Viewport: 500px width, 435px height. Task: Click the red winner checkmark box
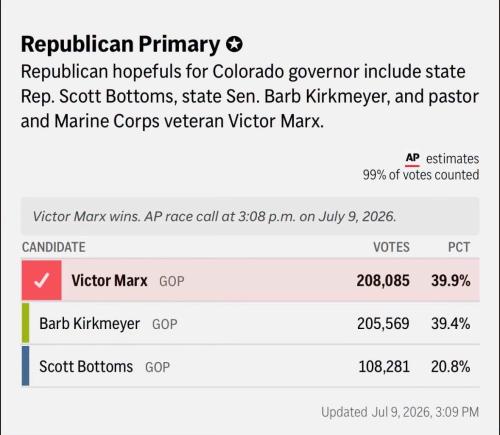[42, 280]
